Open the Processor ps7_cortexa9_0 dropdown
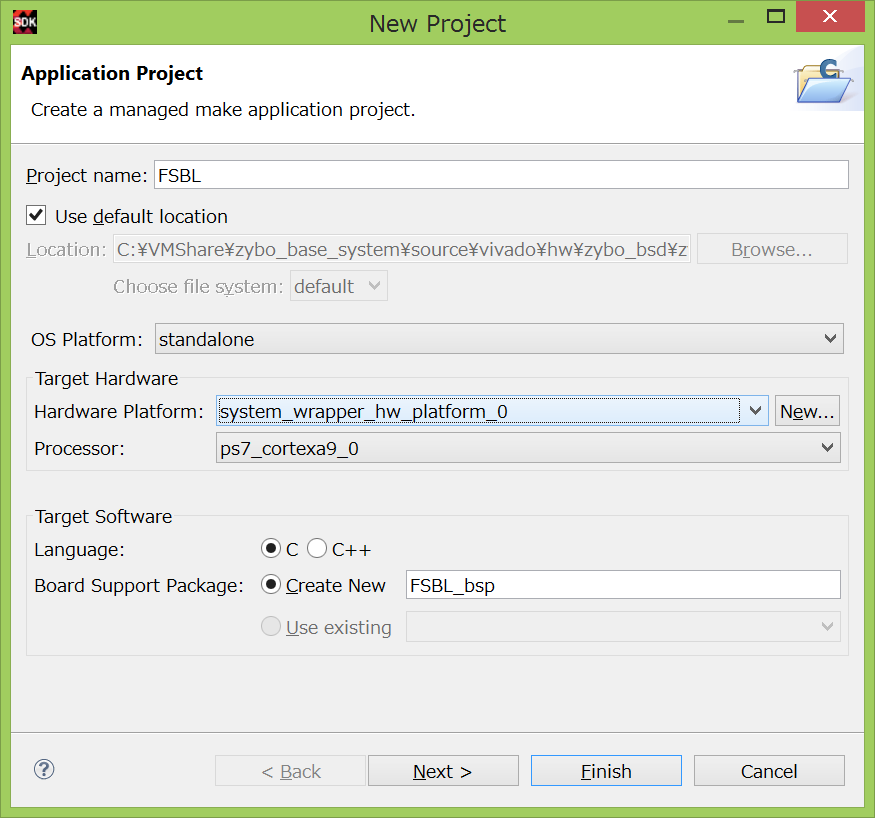 (528, 448)
